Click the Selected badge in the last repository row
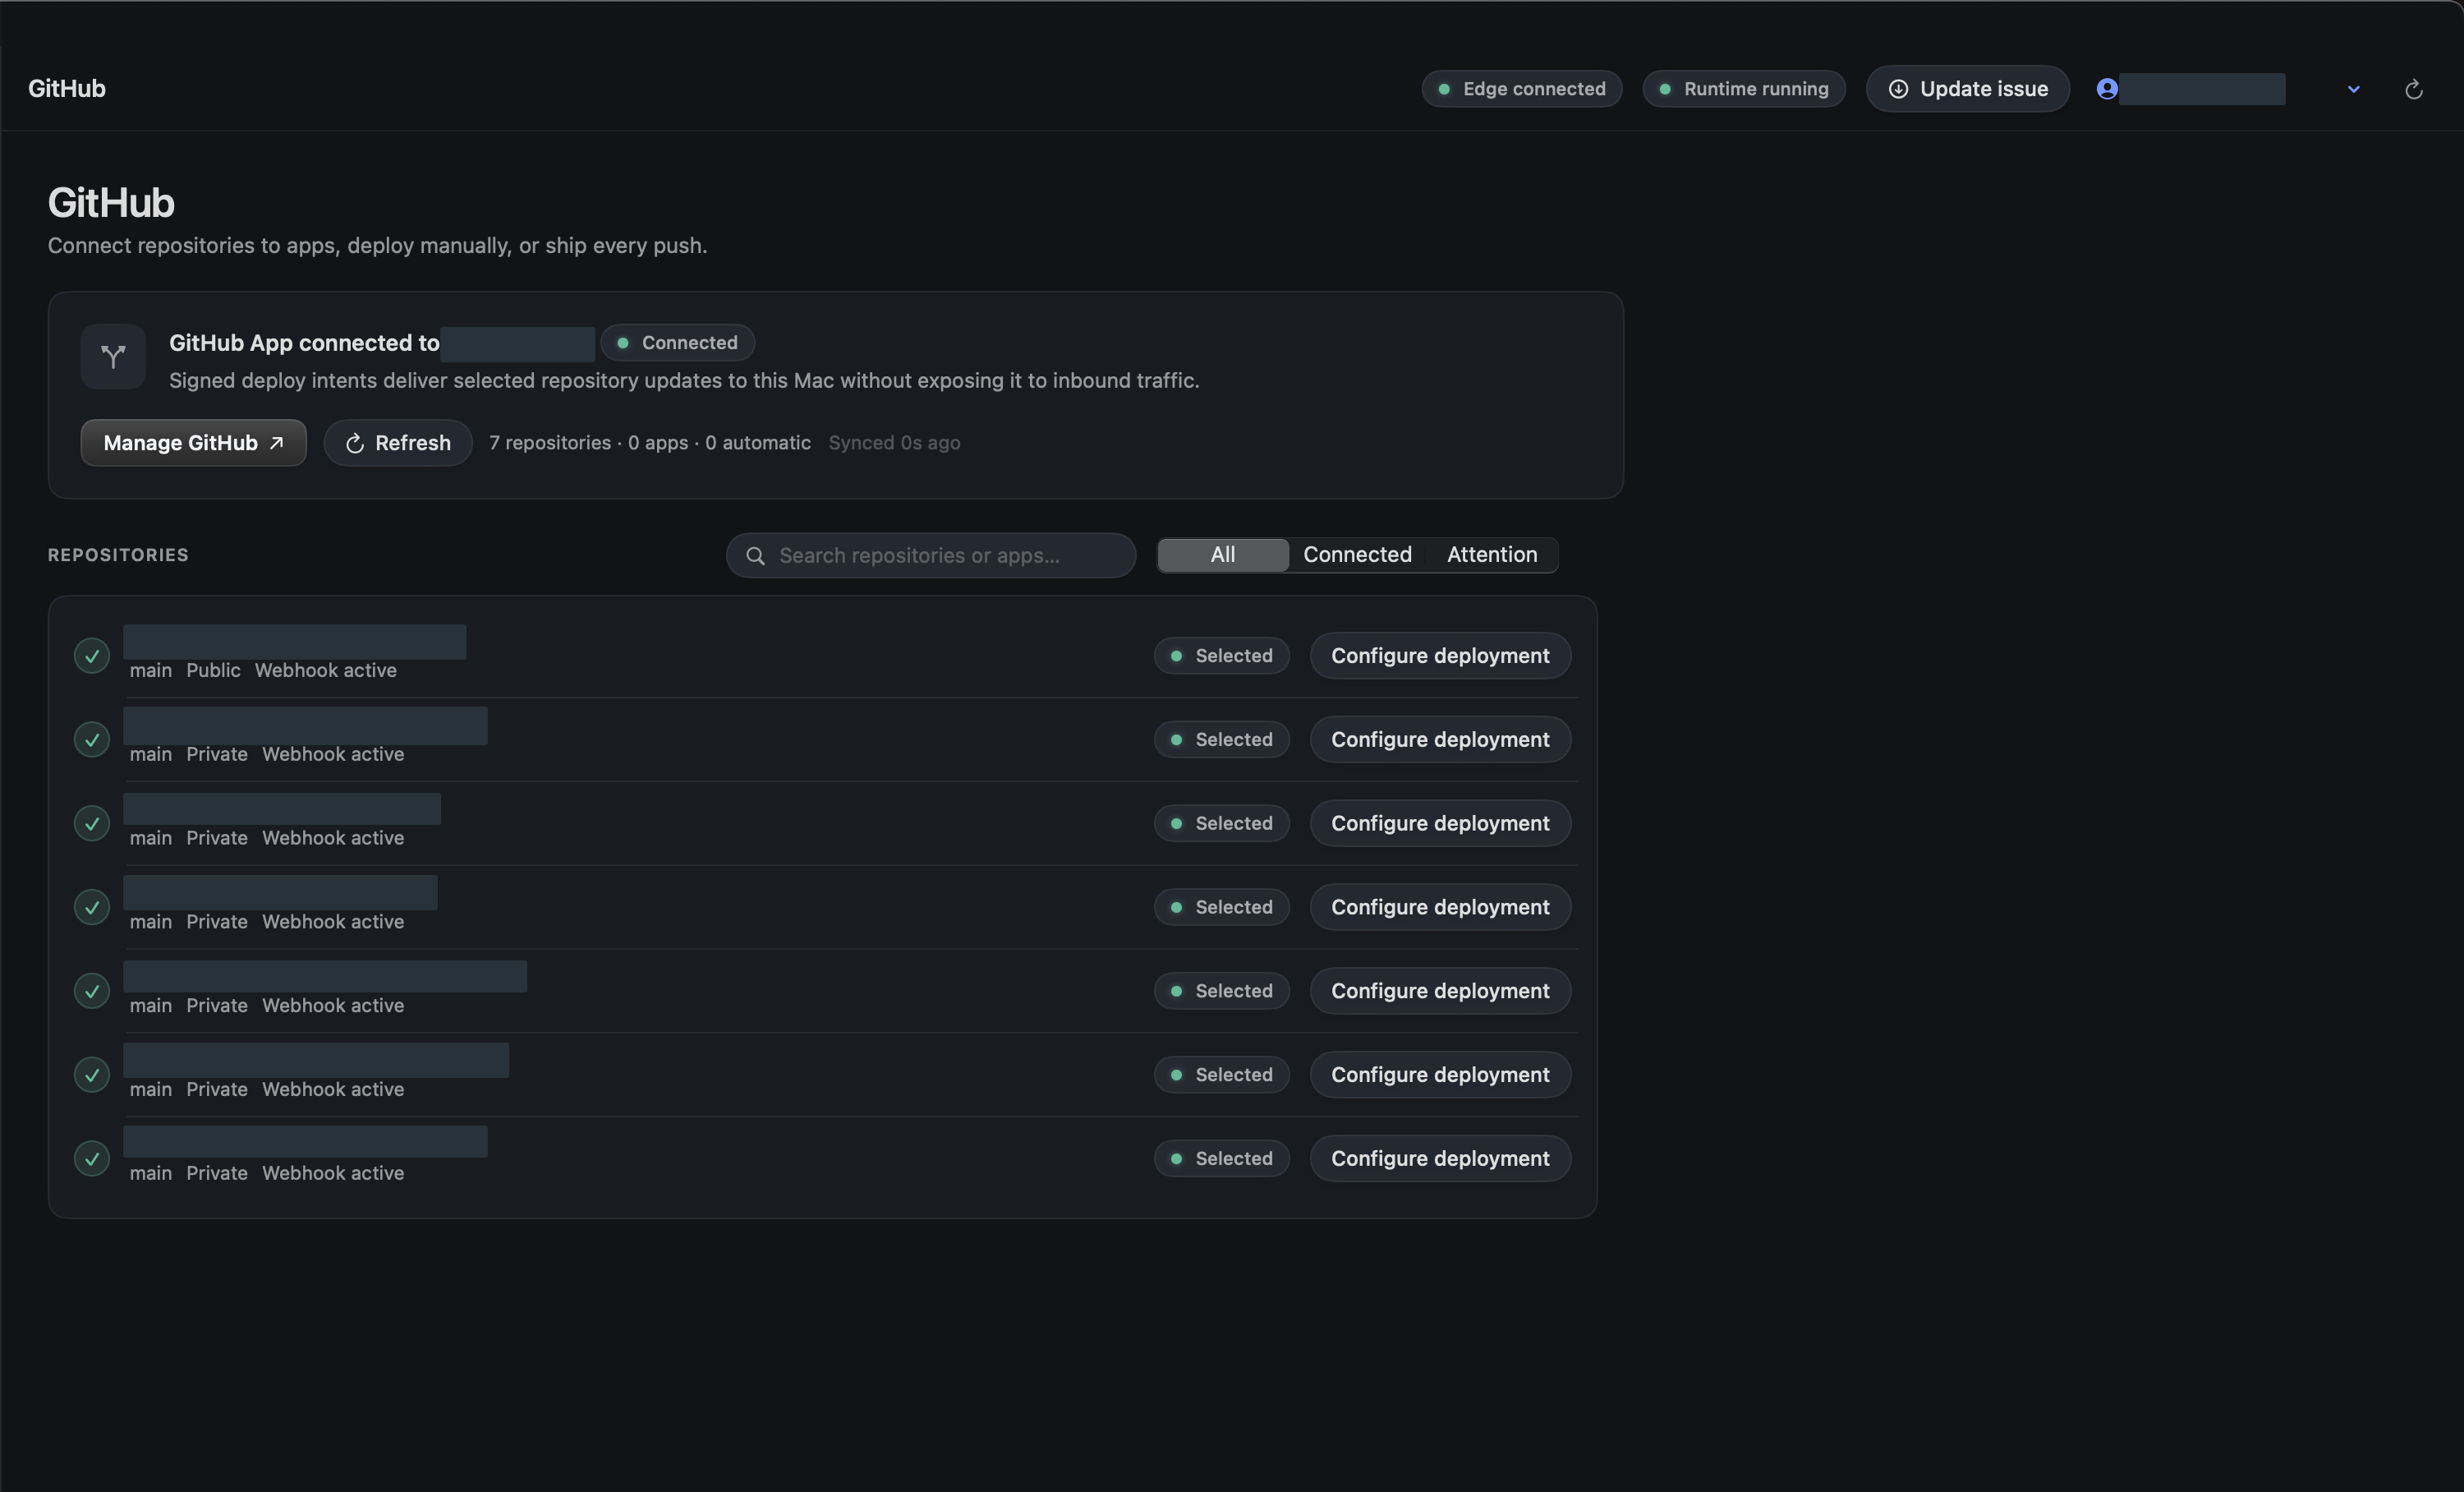The image size is (2464, 1492). (x=1221, y=1158)
